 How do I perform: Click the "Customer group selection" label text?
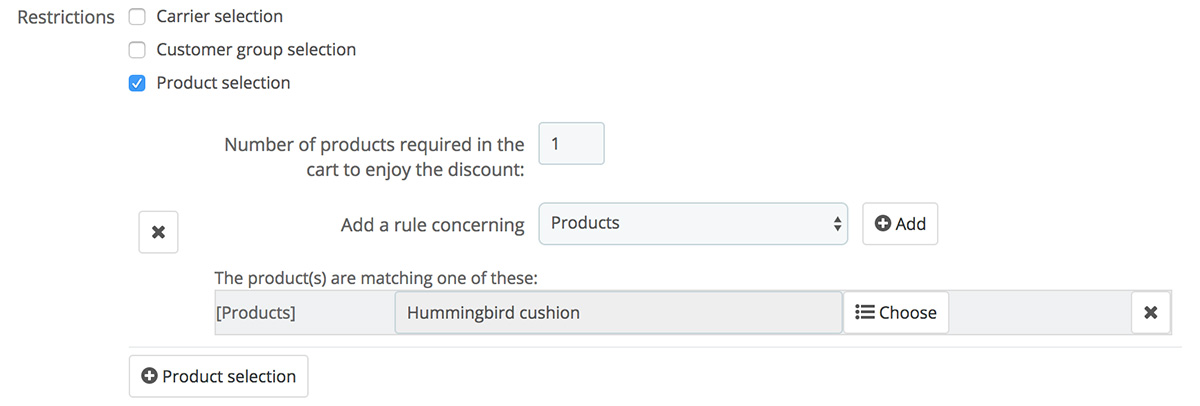click(256, 50)
